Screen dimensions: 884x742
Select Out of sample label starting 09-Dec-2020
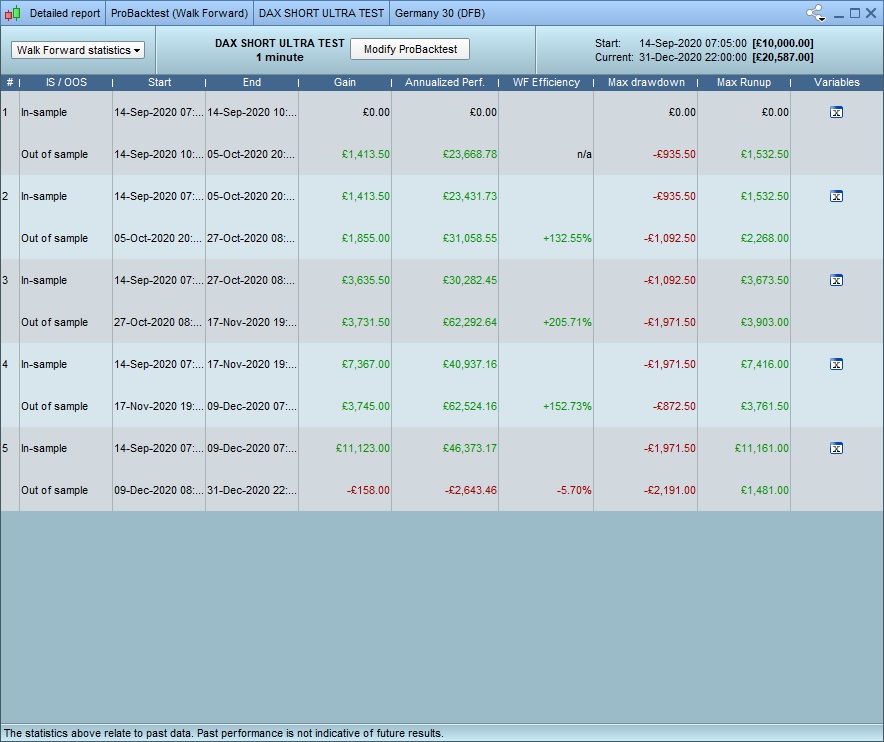55,491
